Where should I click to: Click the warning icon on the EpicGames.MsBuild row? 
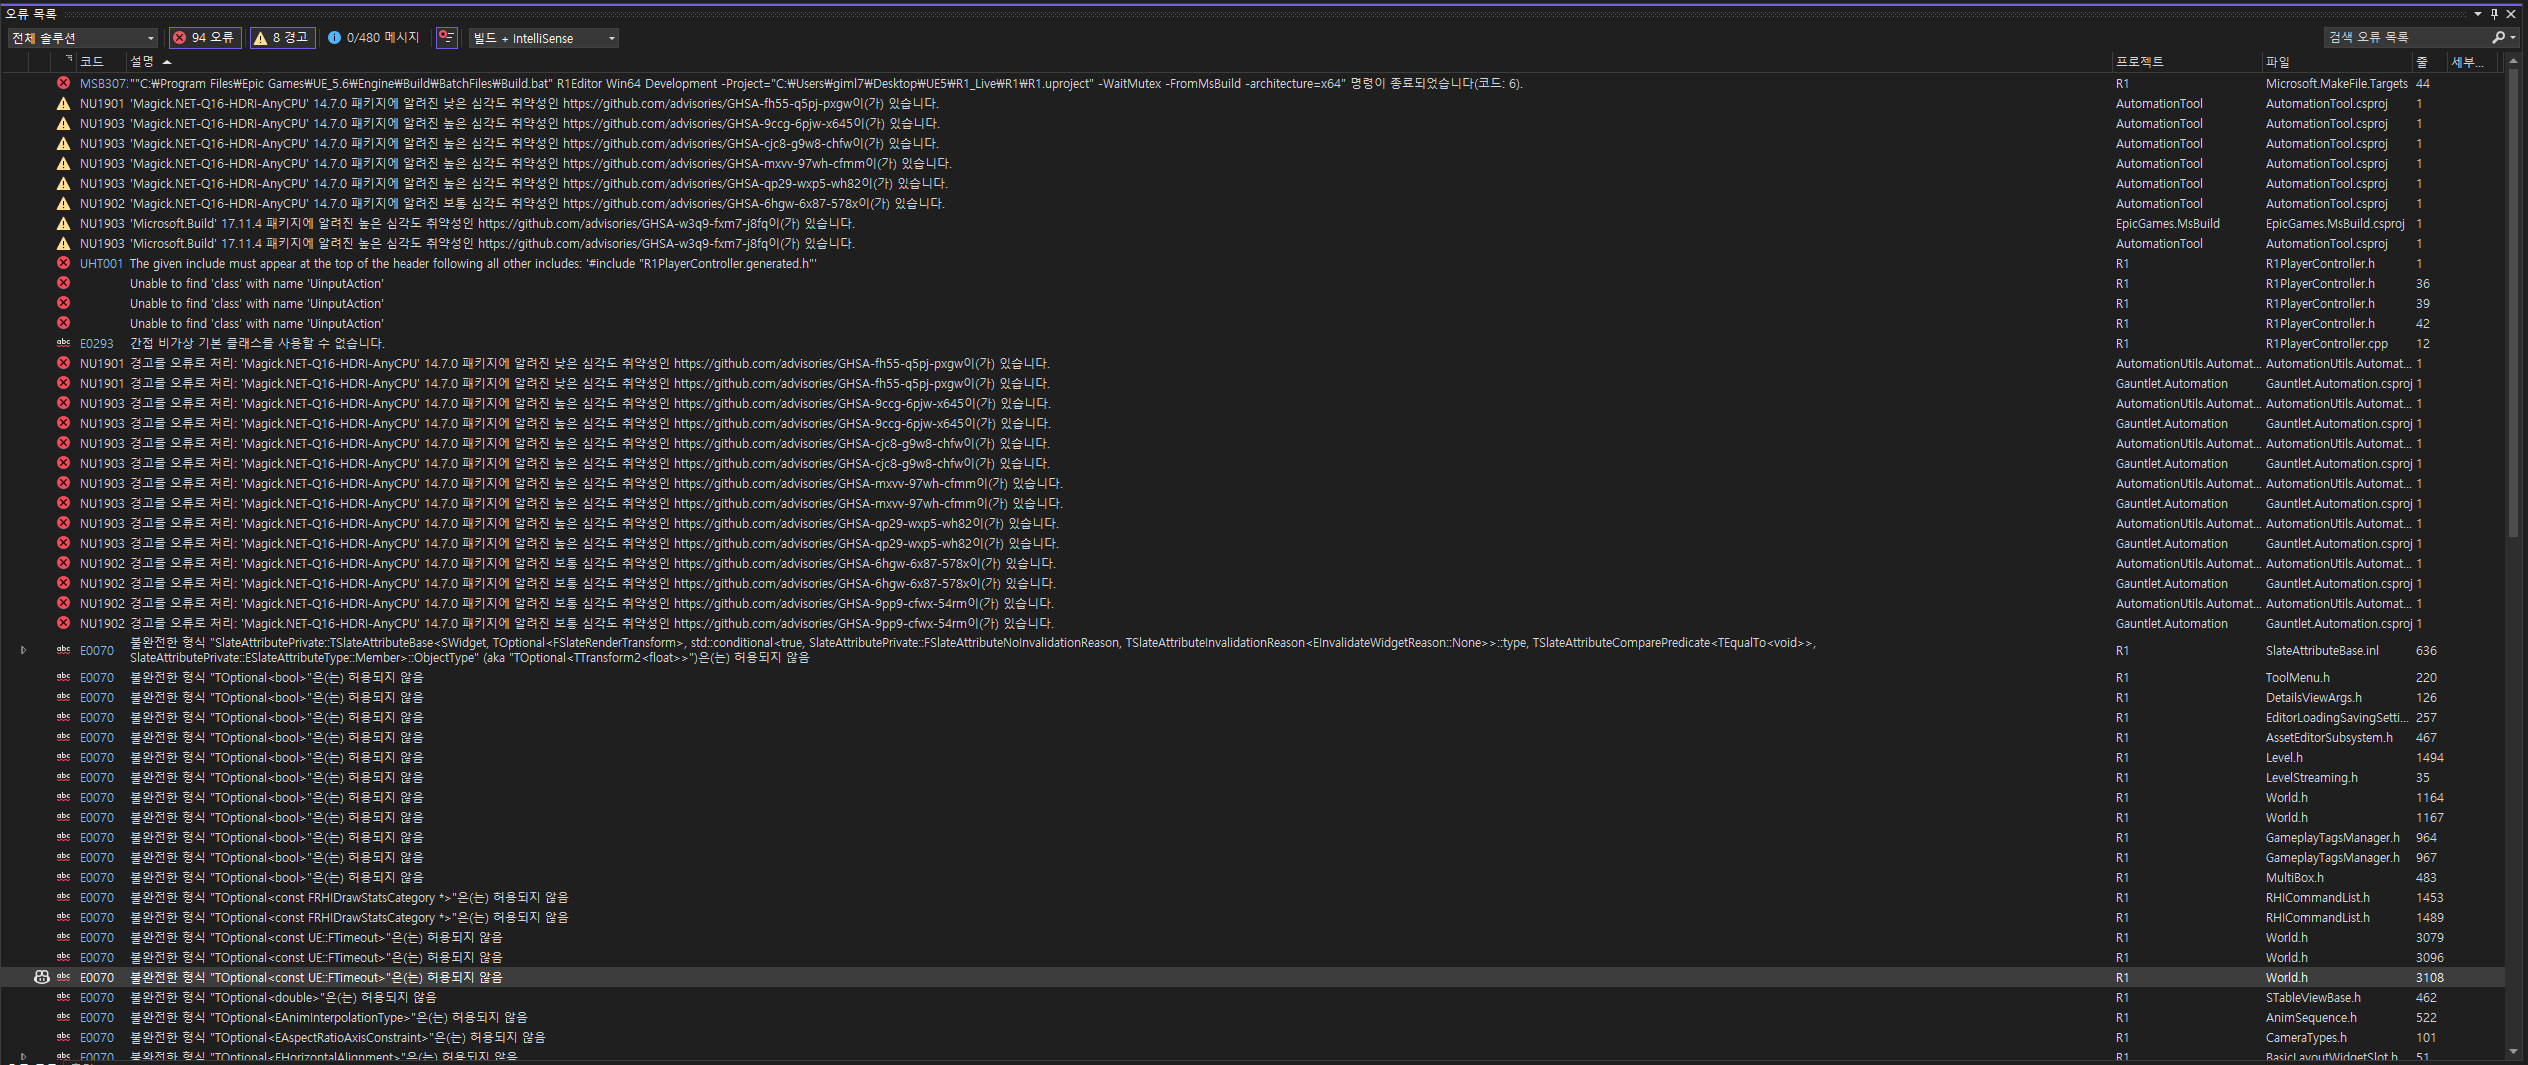63,223
